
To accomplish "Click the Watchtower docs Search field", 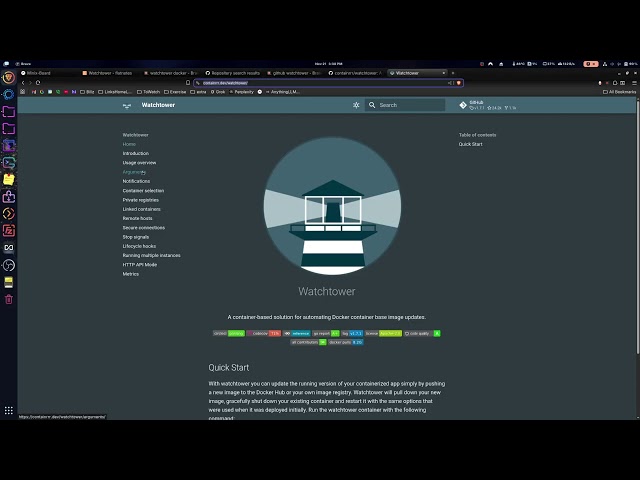I will 405,105.
